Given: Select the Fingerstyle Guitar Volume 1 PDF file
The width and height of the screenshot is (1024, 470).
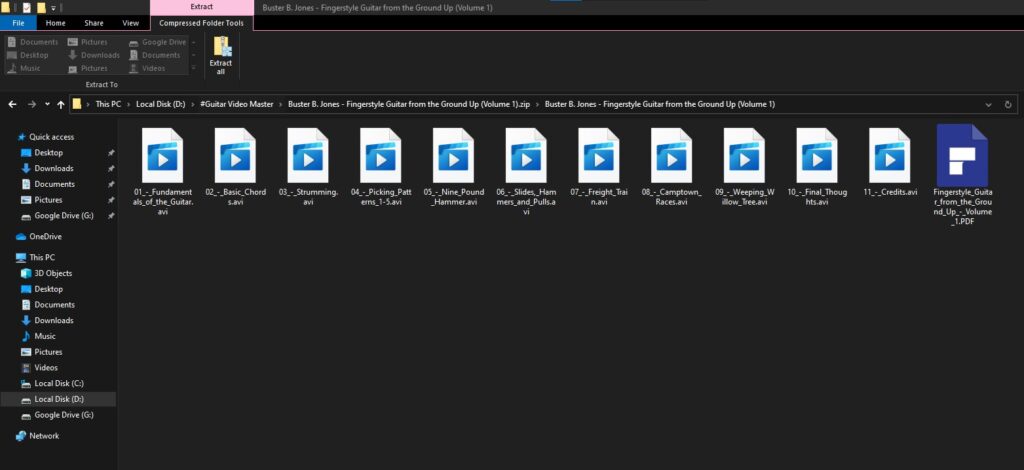Looking at the screenshot, I should pos(960,160).
